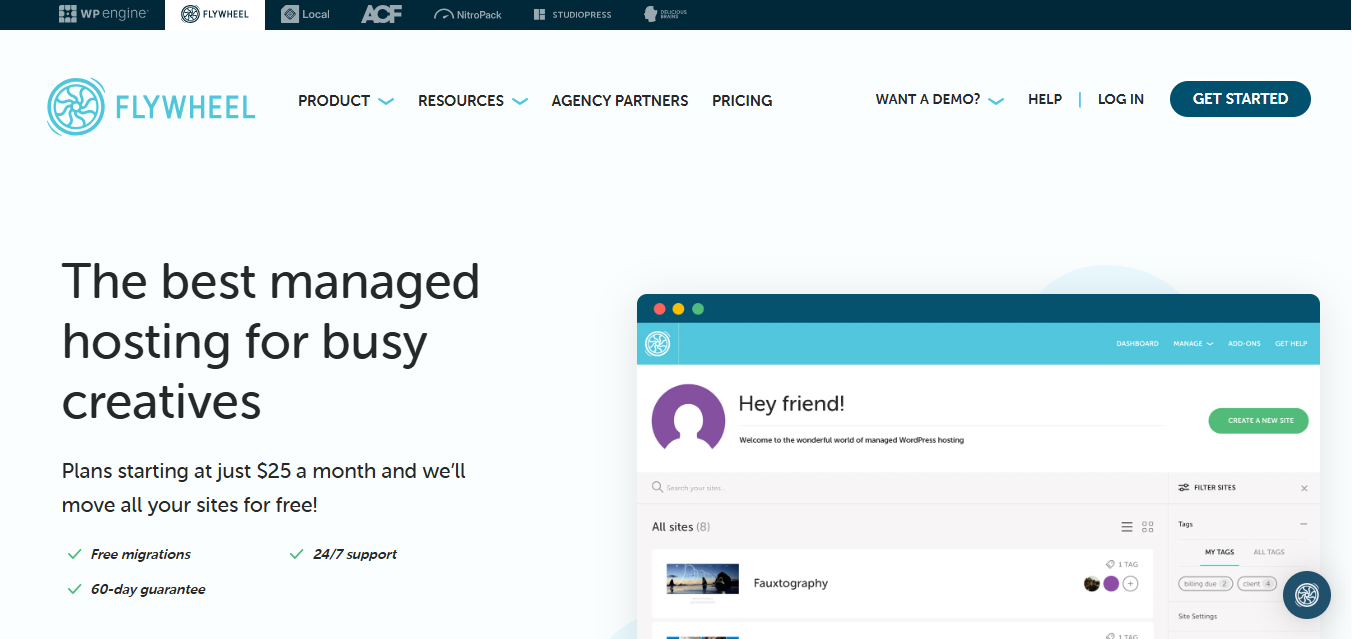
Task: Open the WP Engine brand tab
Action: pyautogui.click(x=103, y=14)
